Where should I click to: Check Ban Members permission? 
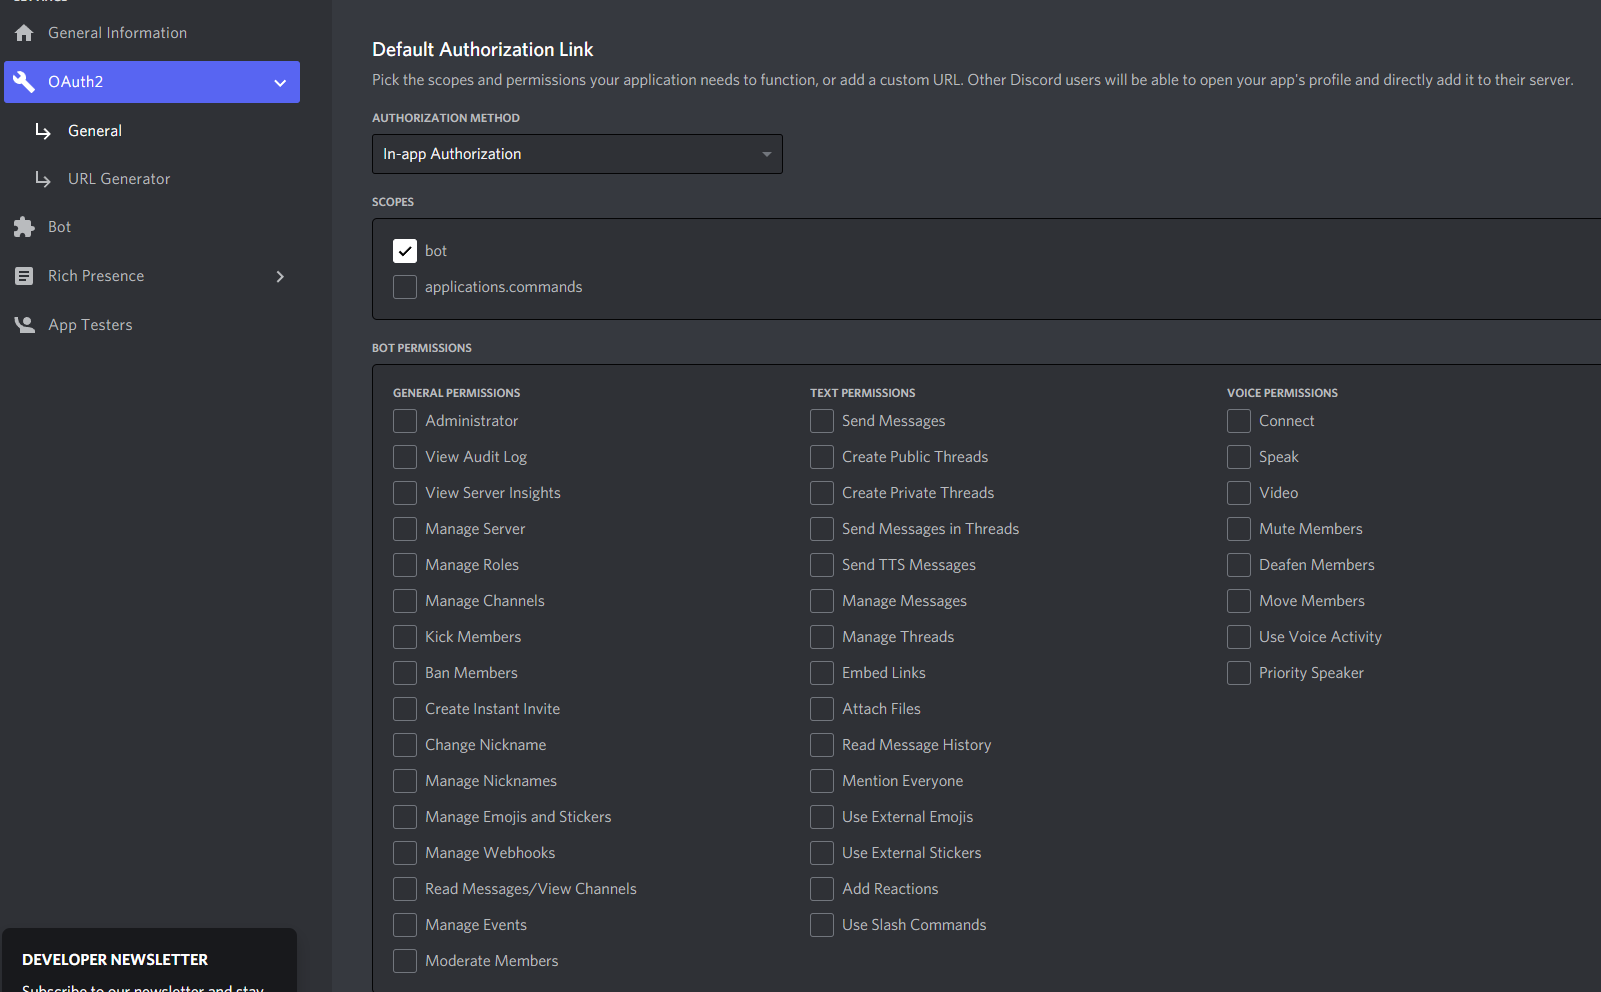click(x=405, y=673)
